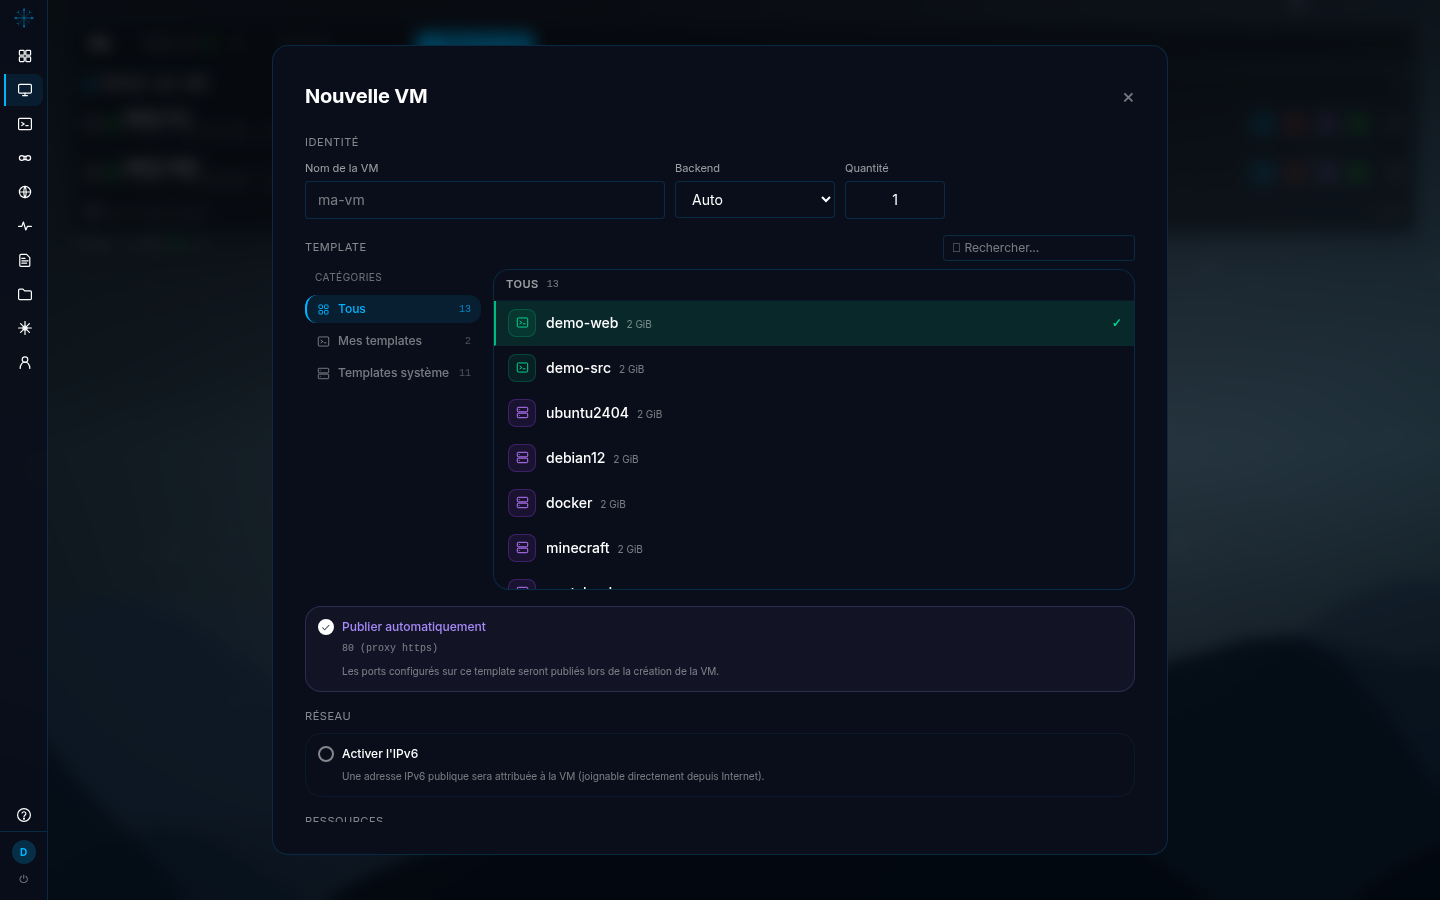Choose the ubuntu2404 template

tap(814, 413)
